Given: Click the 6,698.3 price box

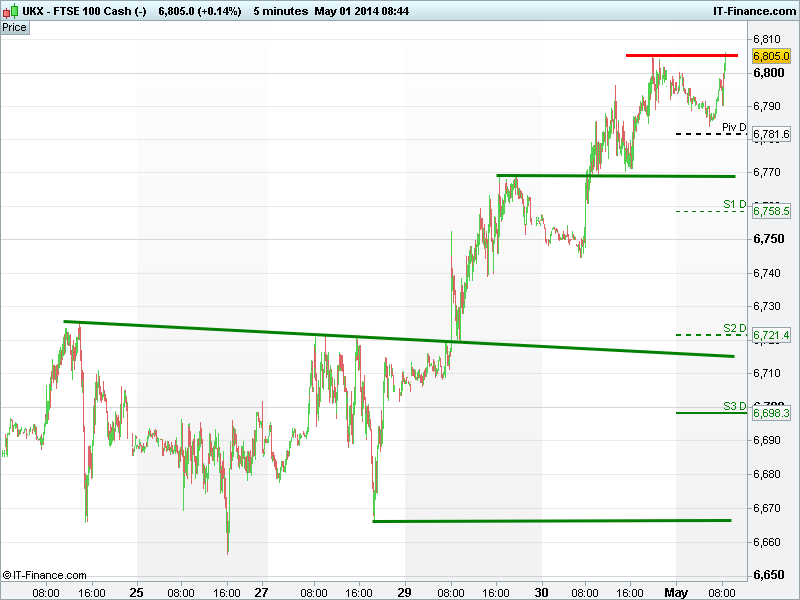Looking at the screenshot, I should [x=771, y=413].
